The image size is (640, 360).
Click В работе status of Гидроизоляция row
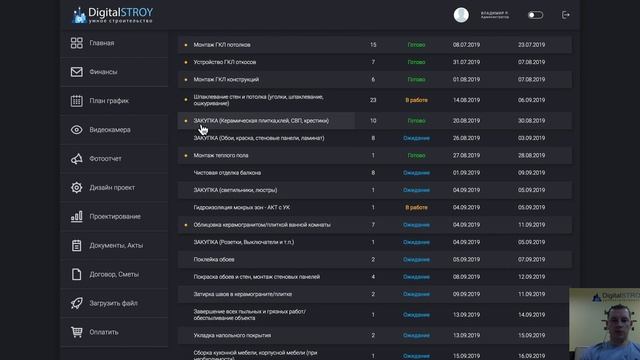point(416,207)
